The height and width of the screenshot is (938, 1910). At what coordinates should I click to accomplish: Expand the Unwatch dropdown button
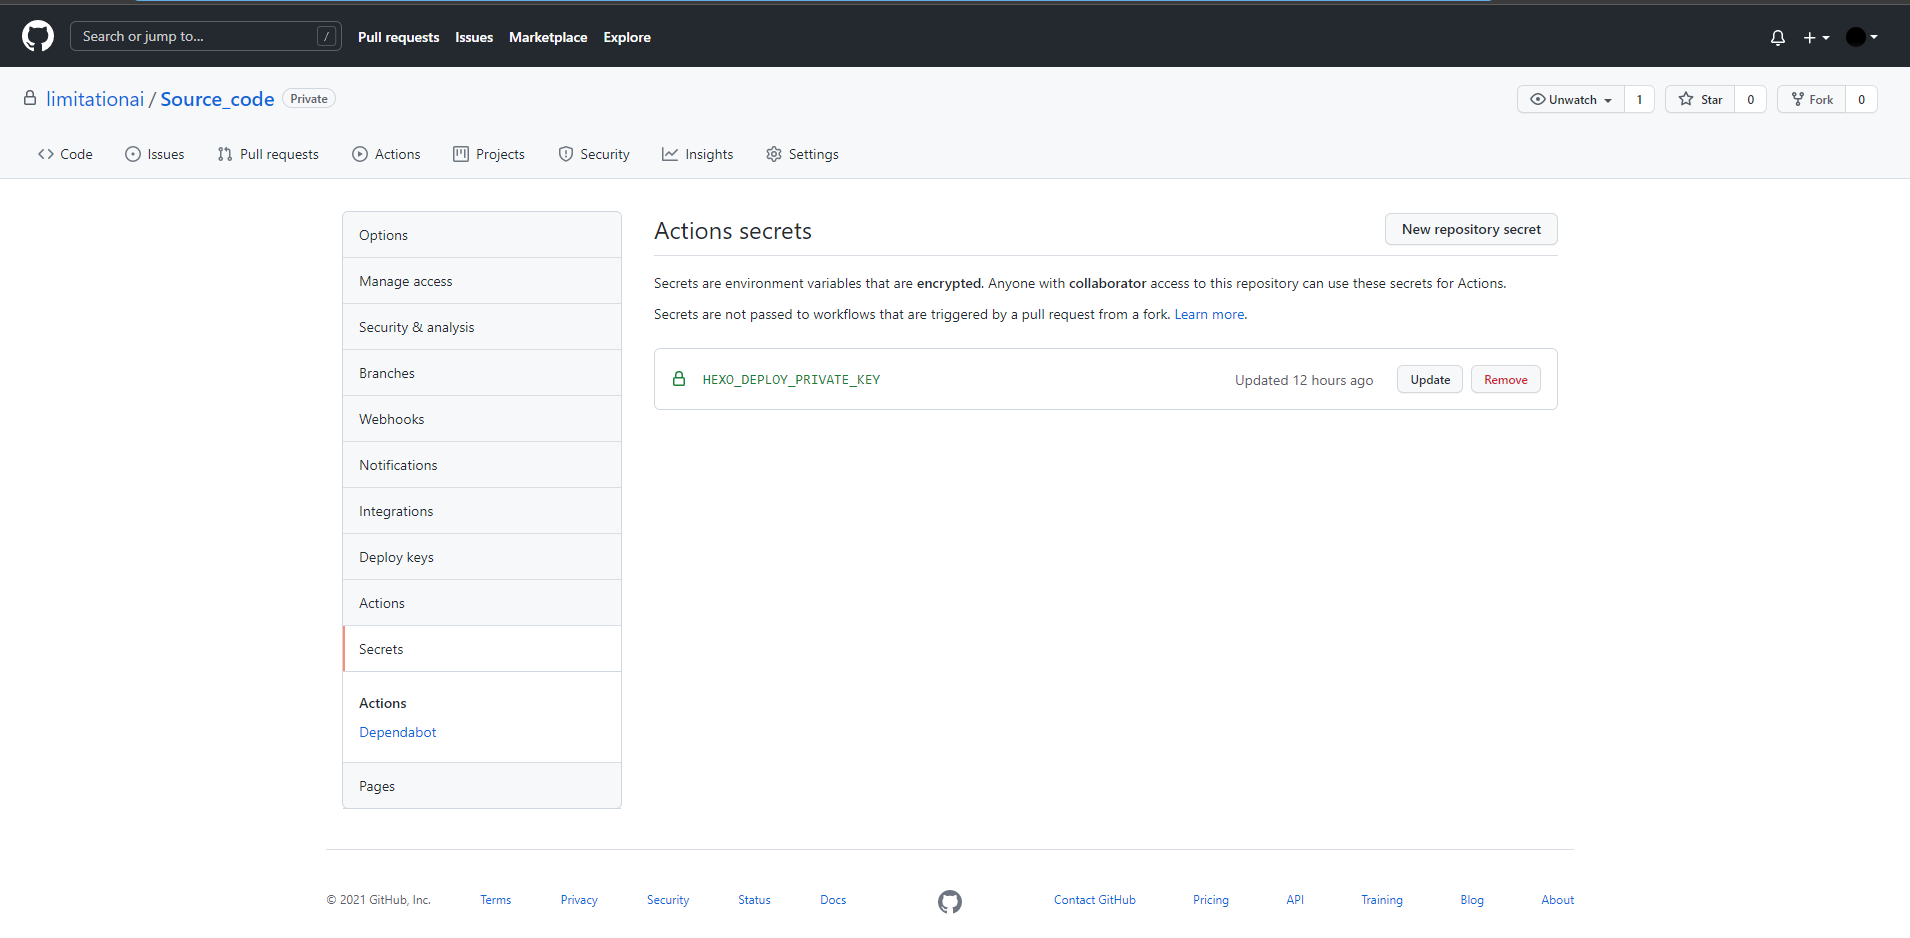[1571, 99]
